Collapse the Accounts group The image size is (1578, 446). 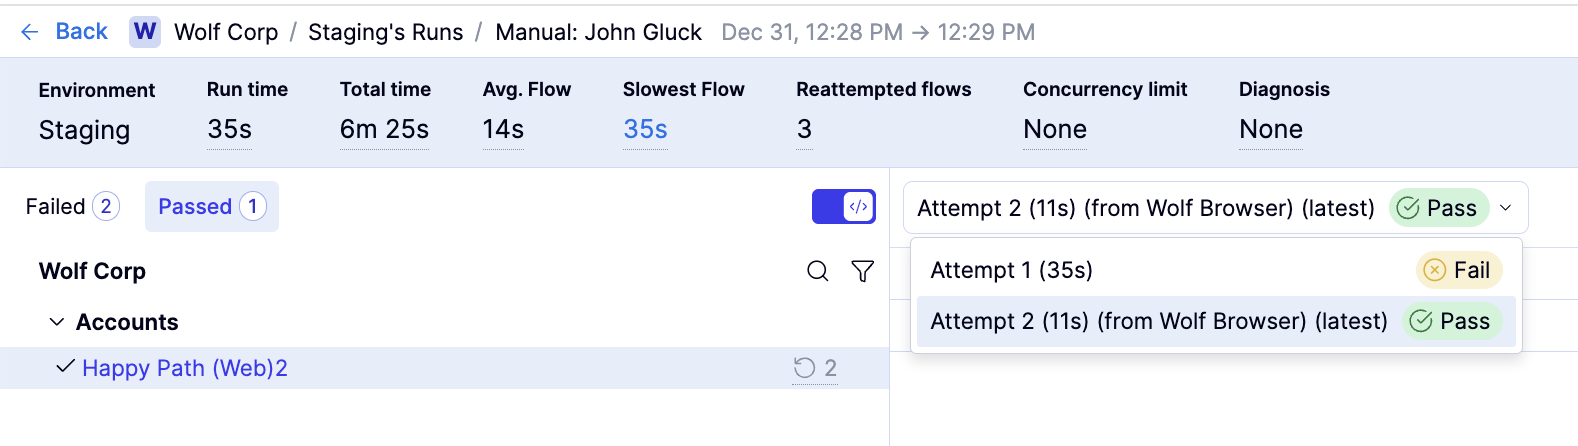coord(57,322)
